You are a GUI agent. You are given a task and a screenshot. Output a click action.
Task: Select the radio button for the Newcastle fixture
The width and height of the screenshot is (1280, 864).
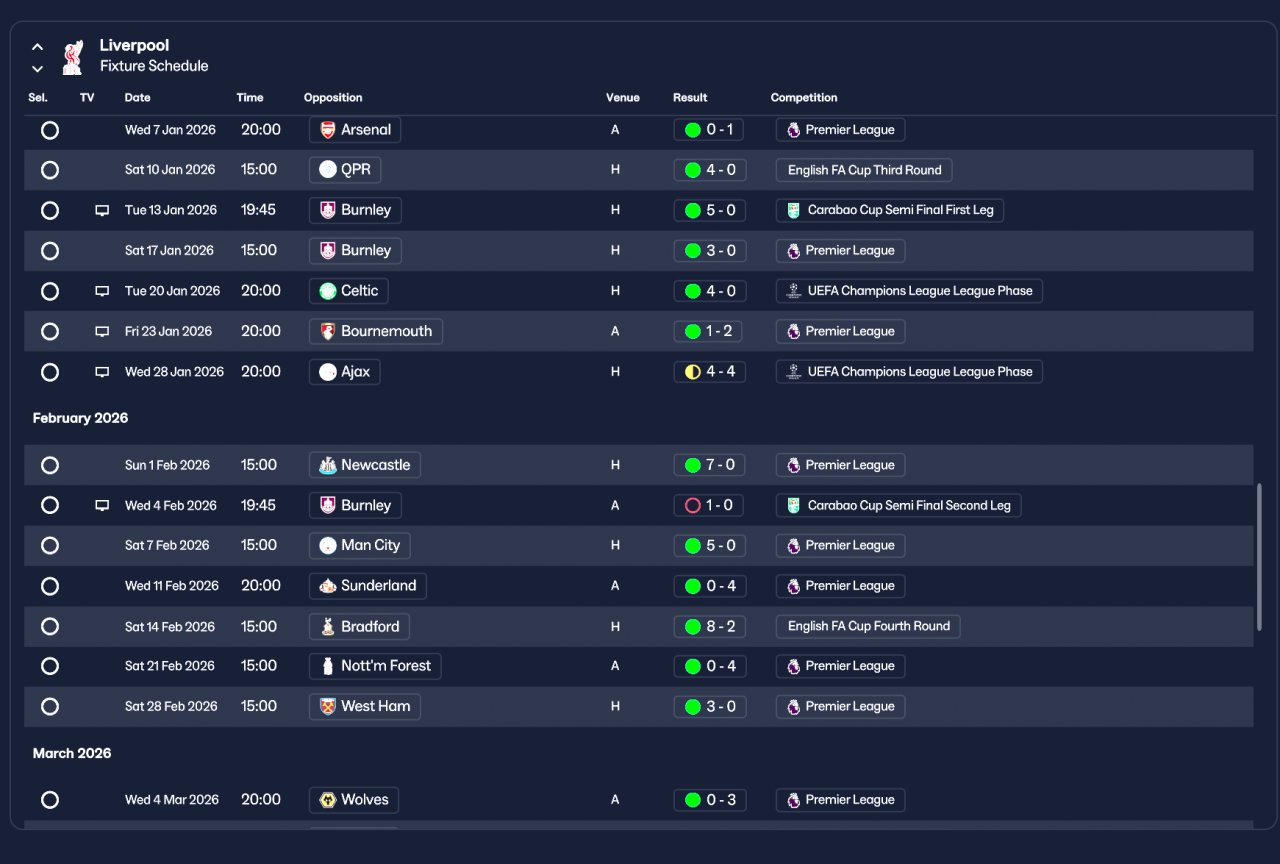point(50,465)
